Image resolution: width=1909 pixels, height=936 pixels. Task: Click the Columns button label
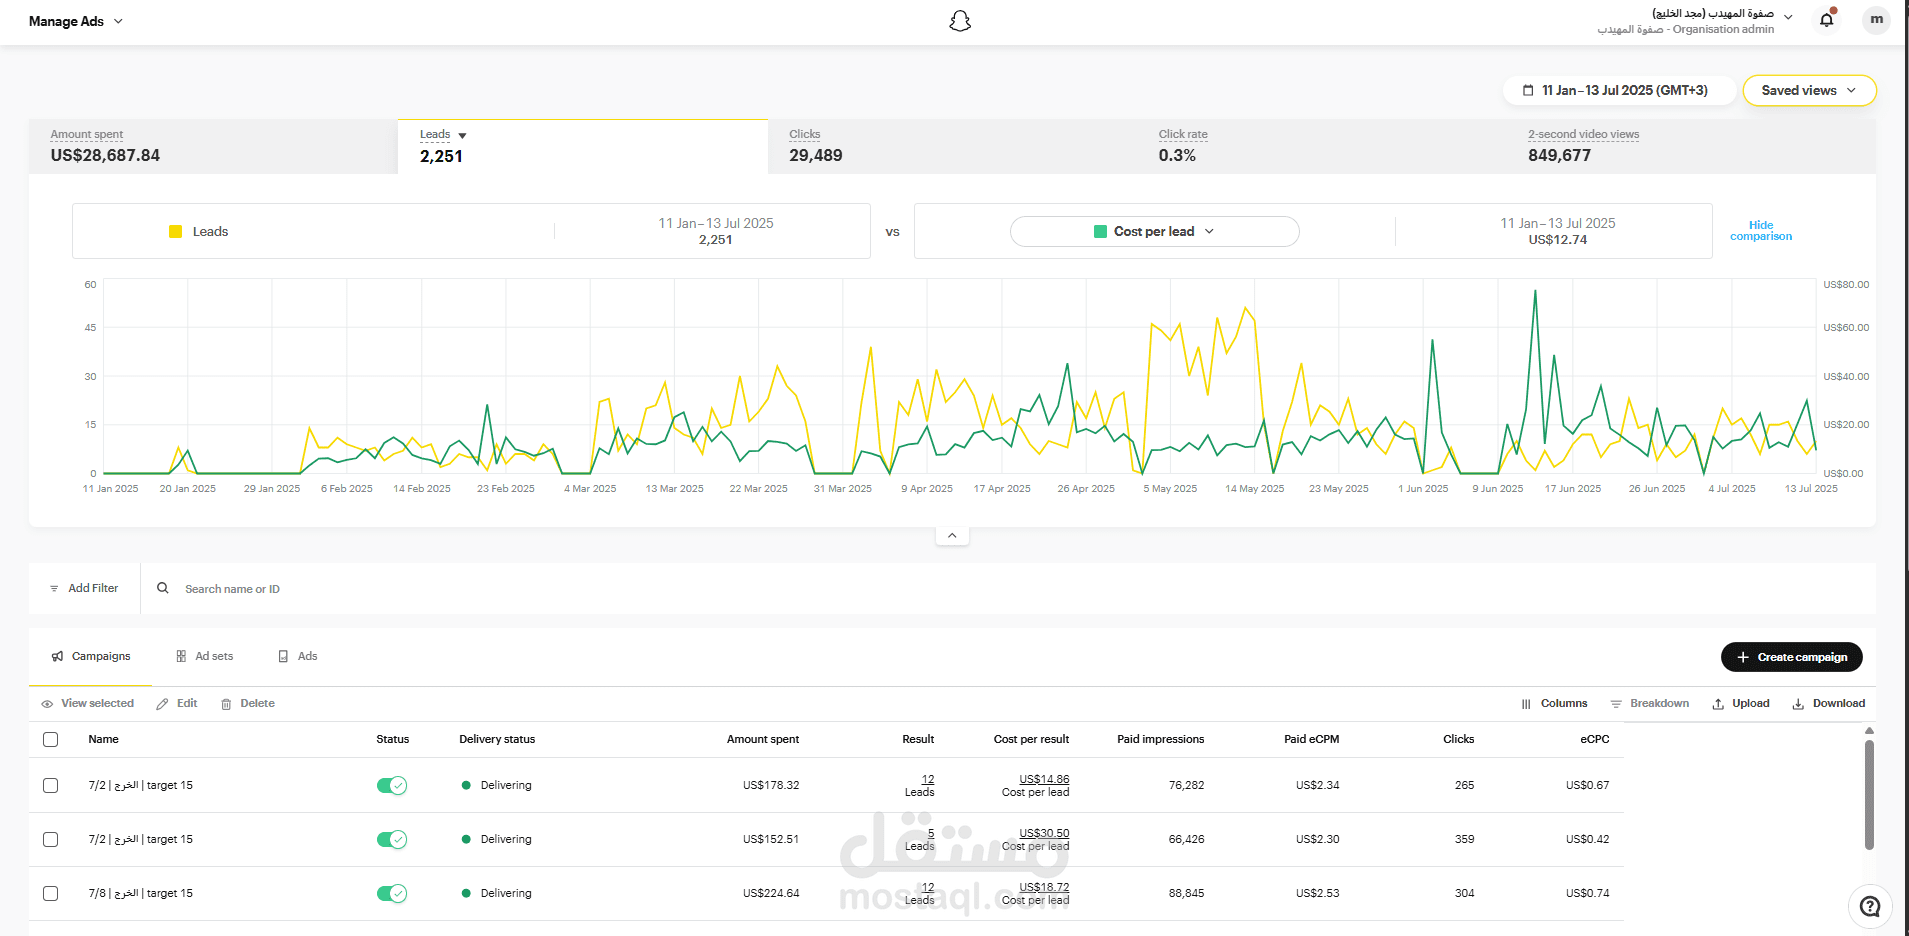click(1564, 704)
